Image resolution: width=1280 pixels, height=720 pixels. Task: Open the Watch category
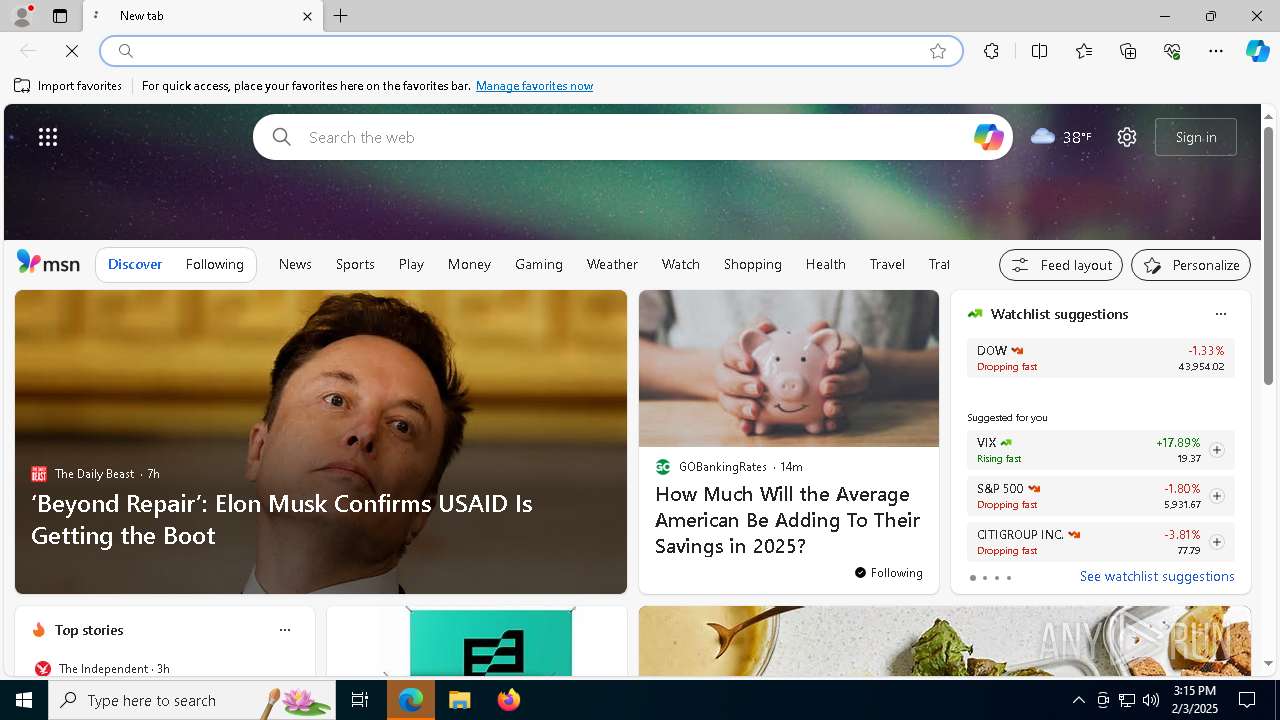tap(680, 264)
